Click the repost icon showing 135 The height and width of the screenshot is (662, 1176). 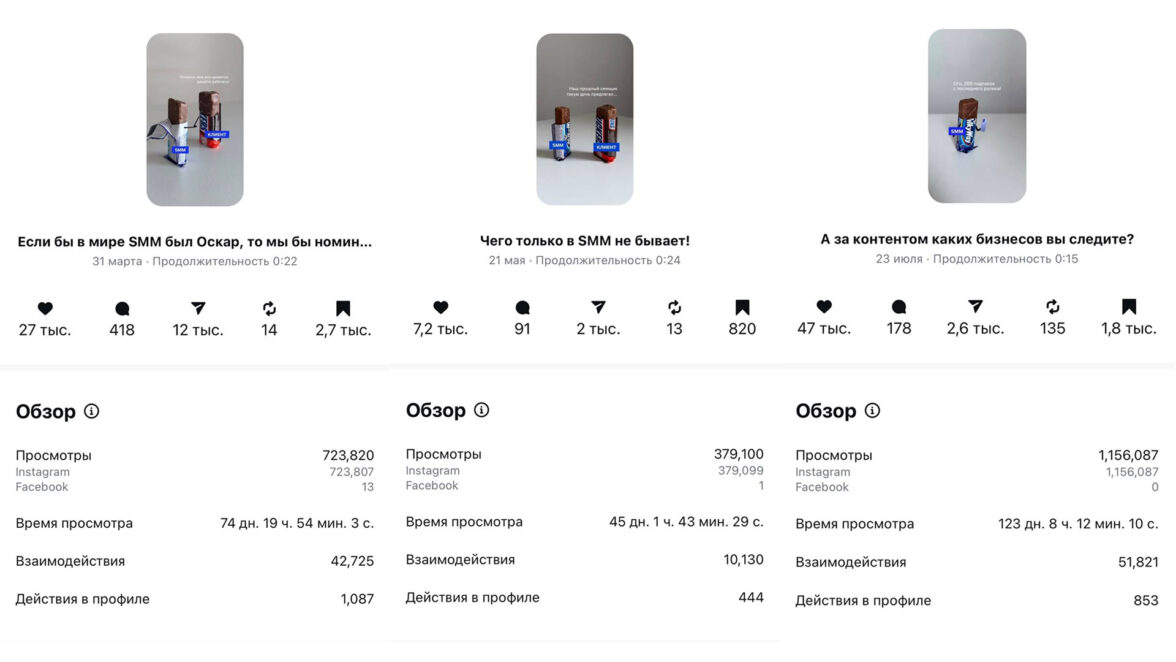pos(1053,307)
